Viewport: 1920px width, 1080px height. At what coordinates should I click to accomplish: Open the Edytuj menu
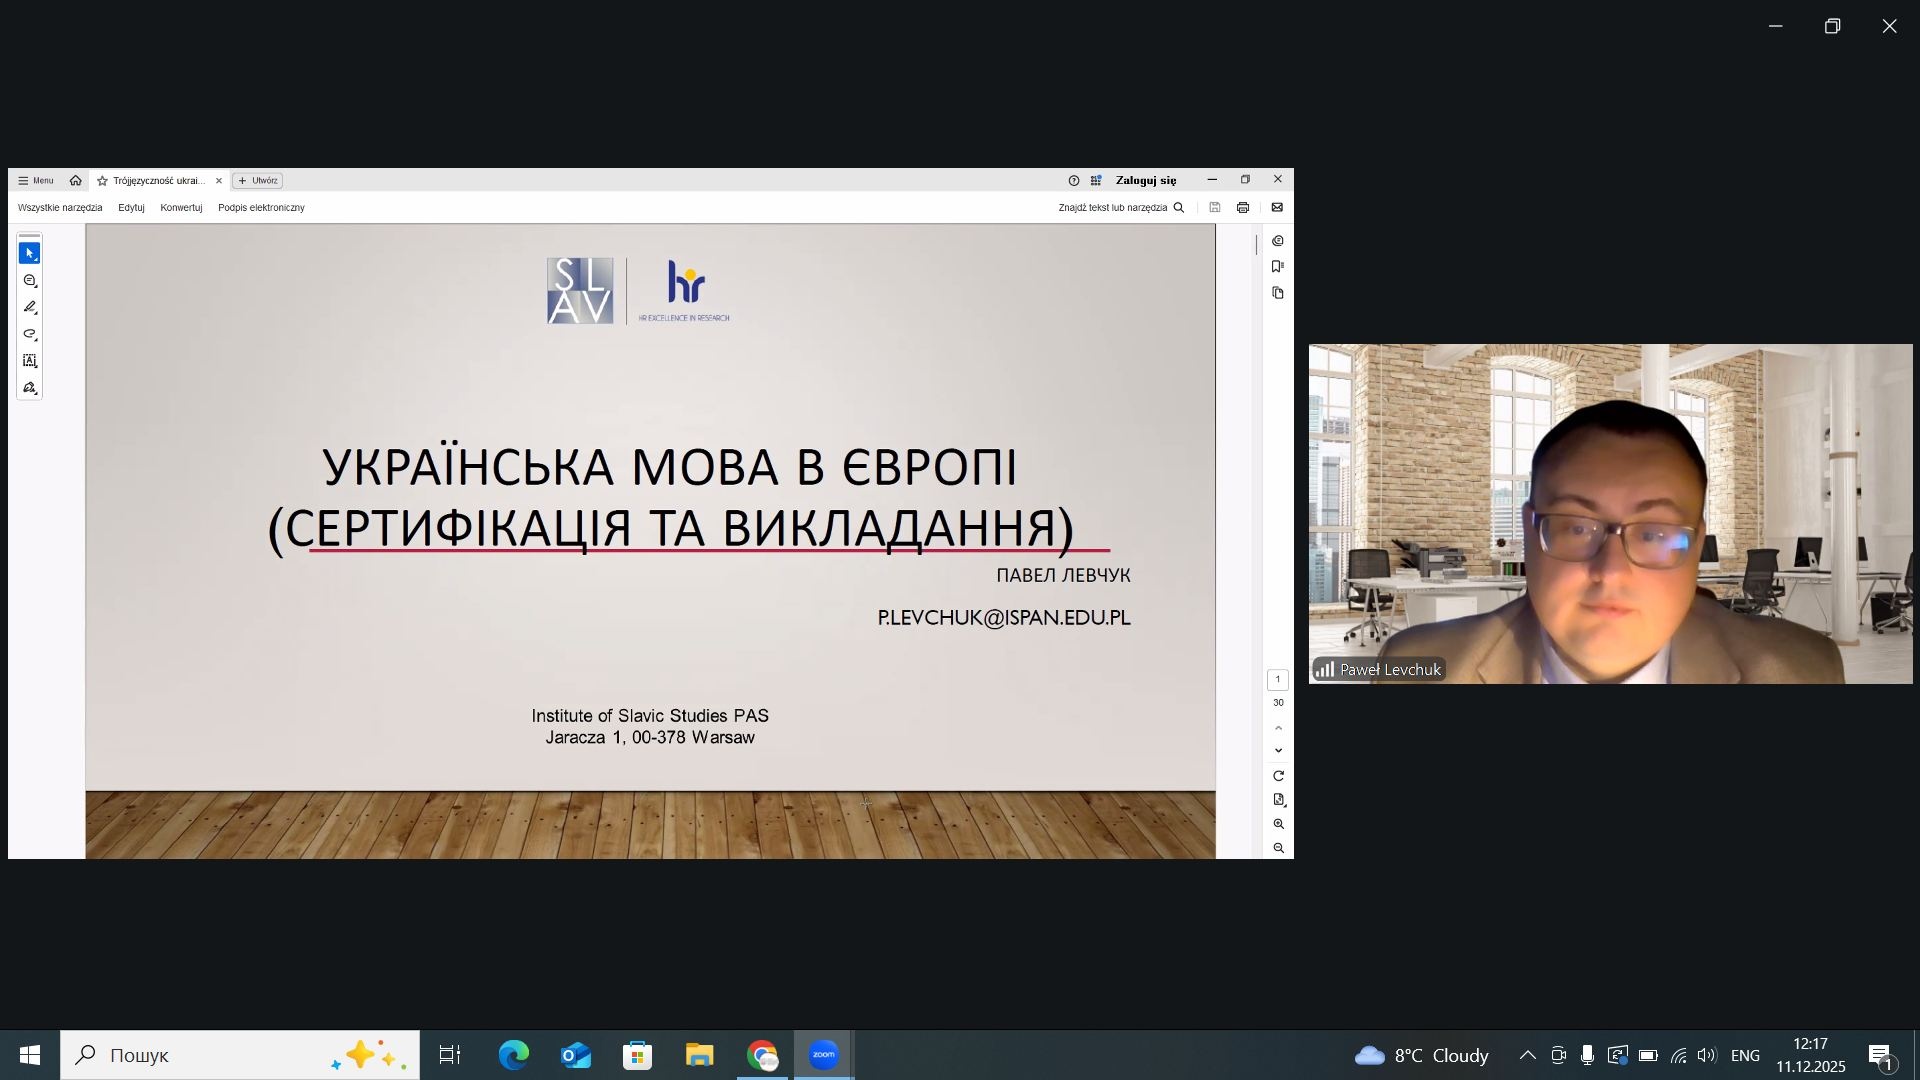(x=131, y=208)
